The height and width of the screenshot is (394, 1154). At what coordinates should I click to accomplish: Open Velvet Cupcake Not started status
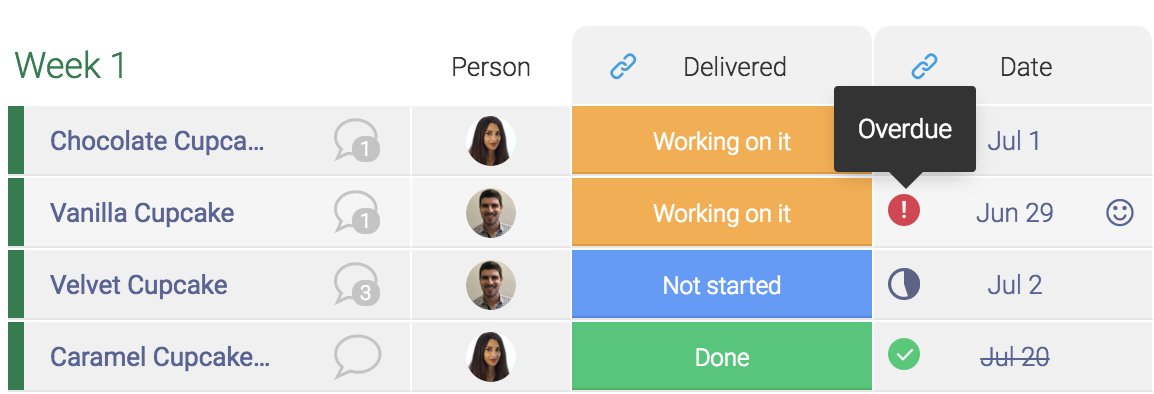coord(721,284)
